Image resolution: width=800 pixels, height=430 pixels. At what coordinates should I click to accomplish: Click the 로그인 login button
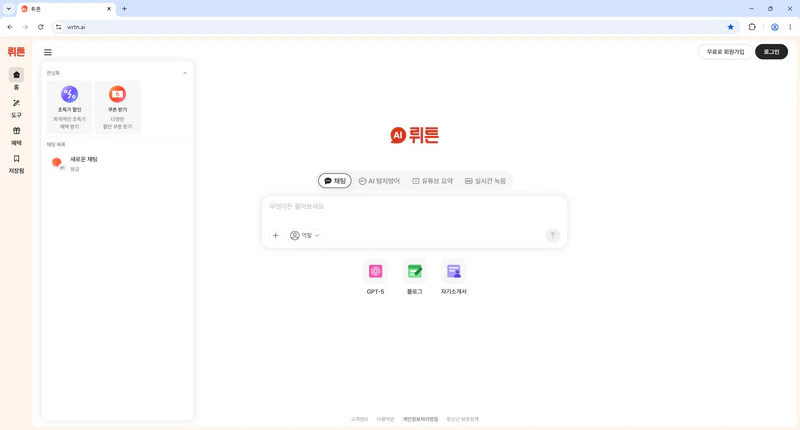click(771, 52)
